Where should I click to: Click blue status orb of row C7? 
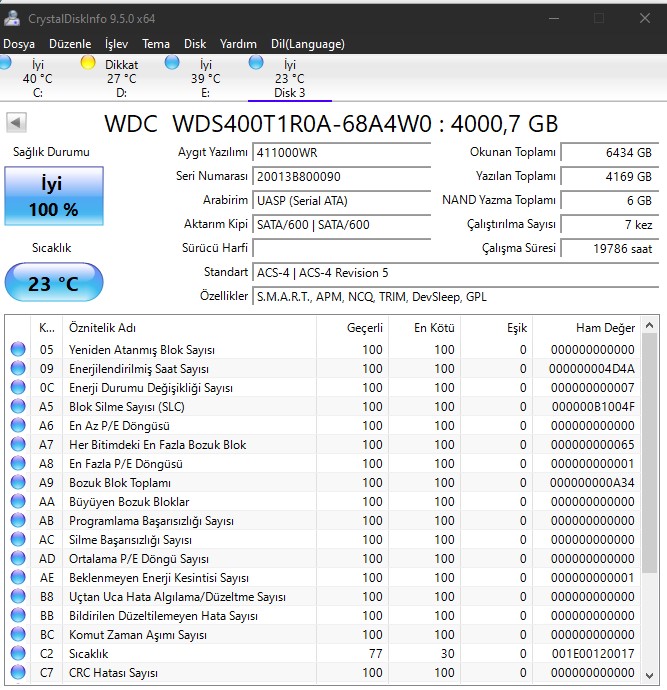click(18, 672)
